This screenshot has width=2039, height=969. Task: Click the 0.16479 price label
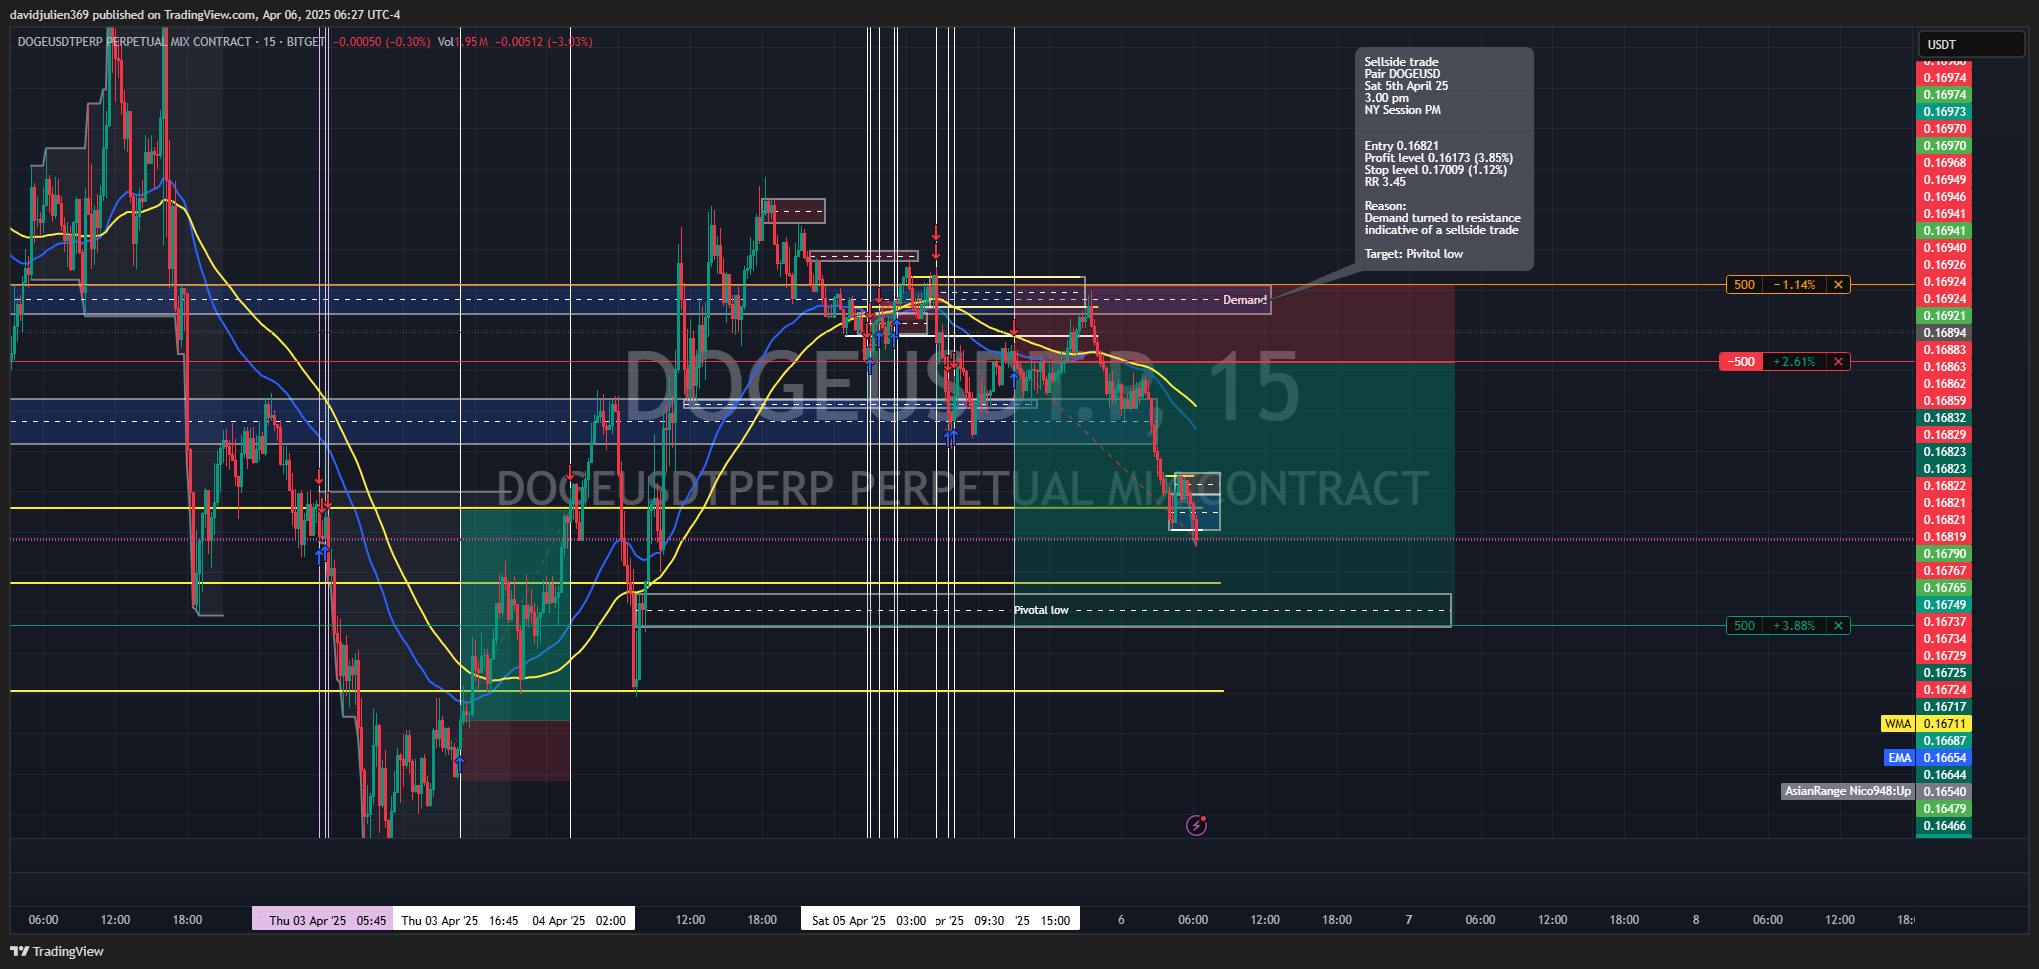(x=1944, y=809)
